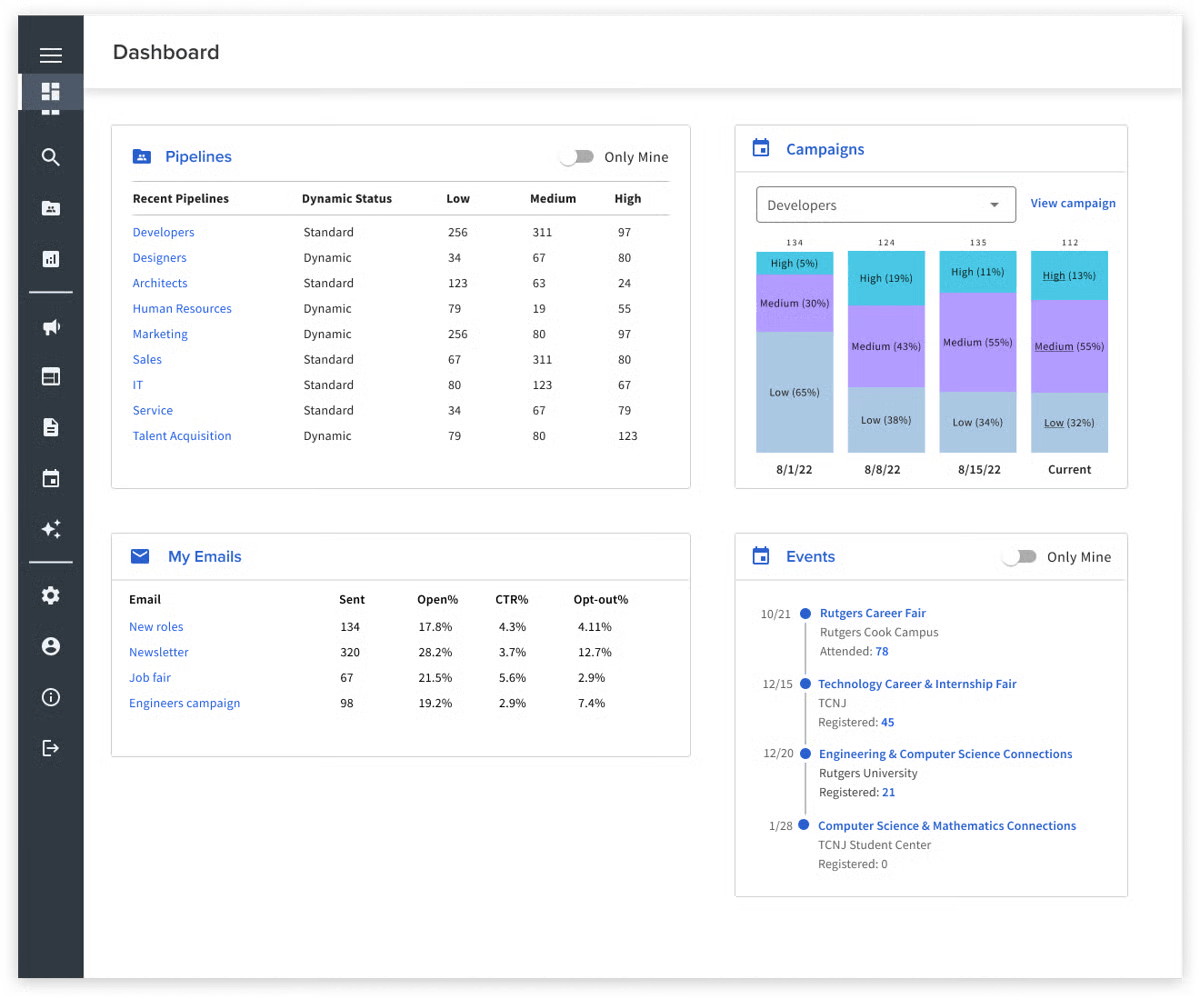Screen dimensions: 1200x999
Task: Toggle Only Mine in the Events panel
Action: click(x=1019, y=556)
